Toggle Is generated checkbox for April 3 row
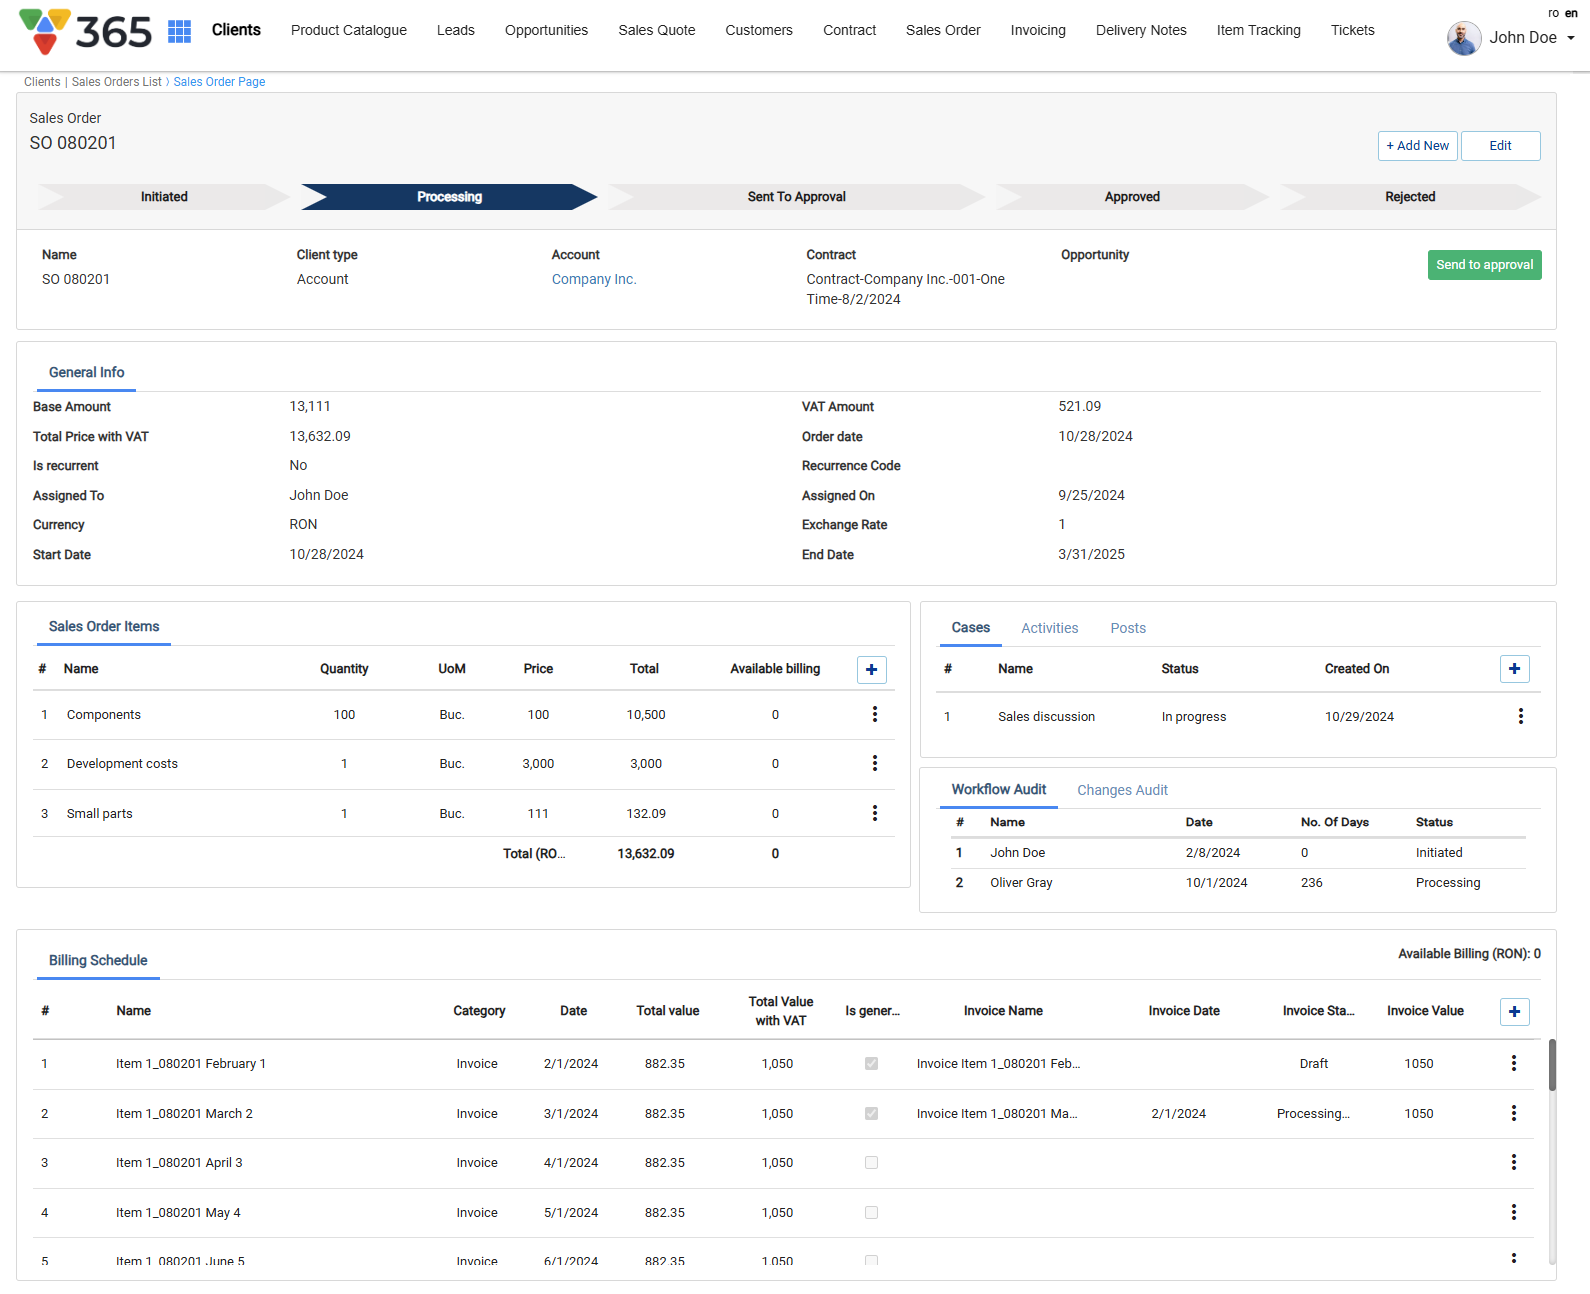The image size is (1590, 1294). (871, 1163)
